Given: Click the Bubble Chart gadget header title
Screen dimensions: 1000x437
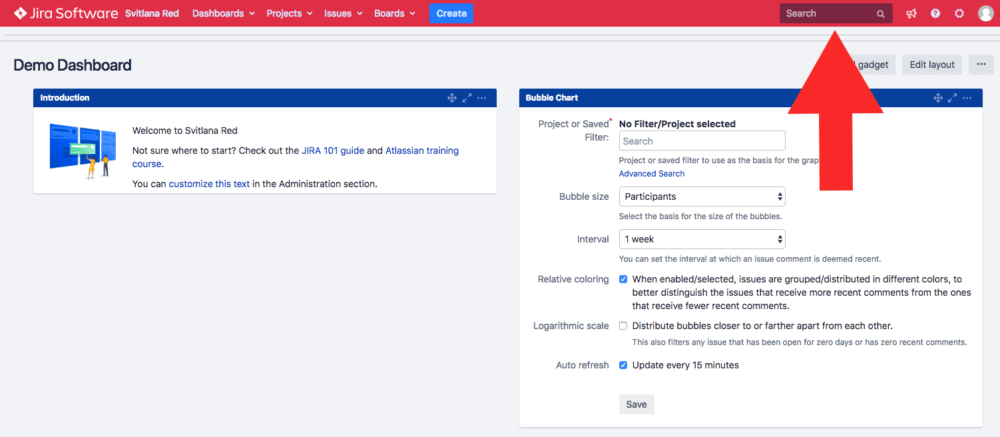Looking at the screenshot, I should (x=552, y=98).
